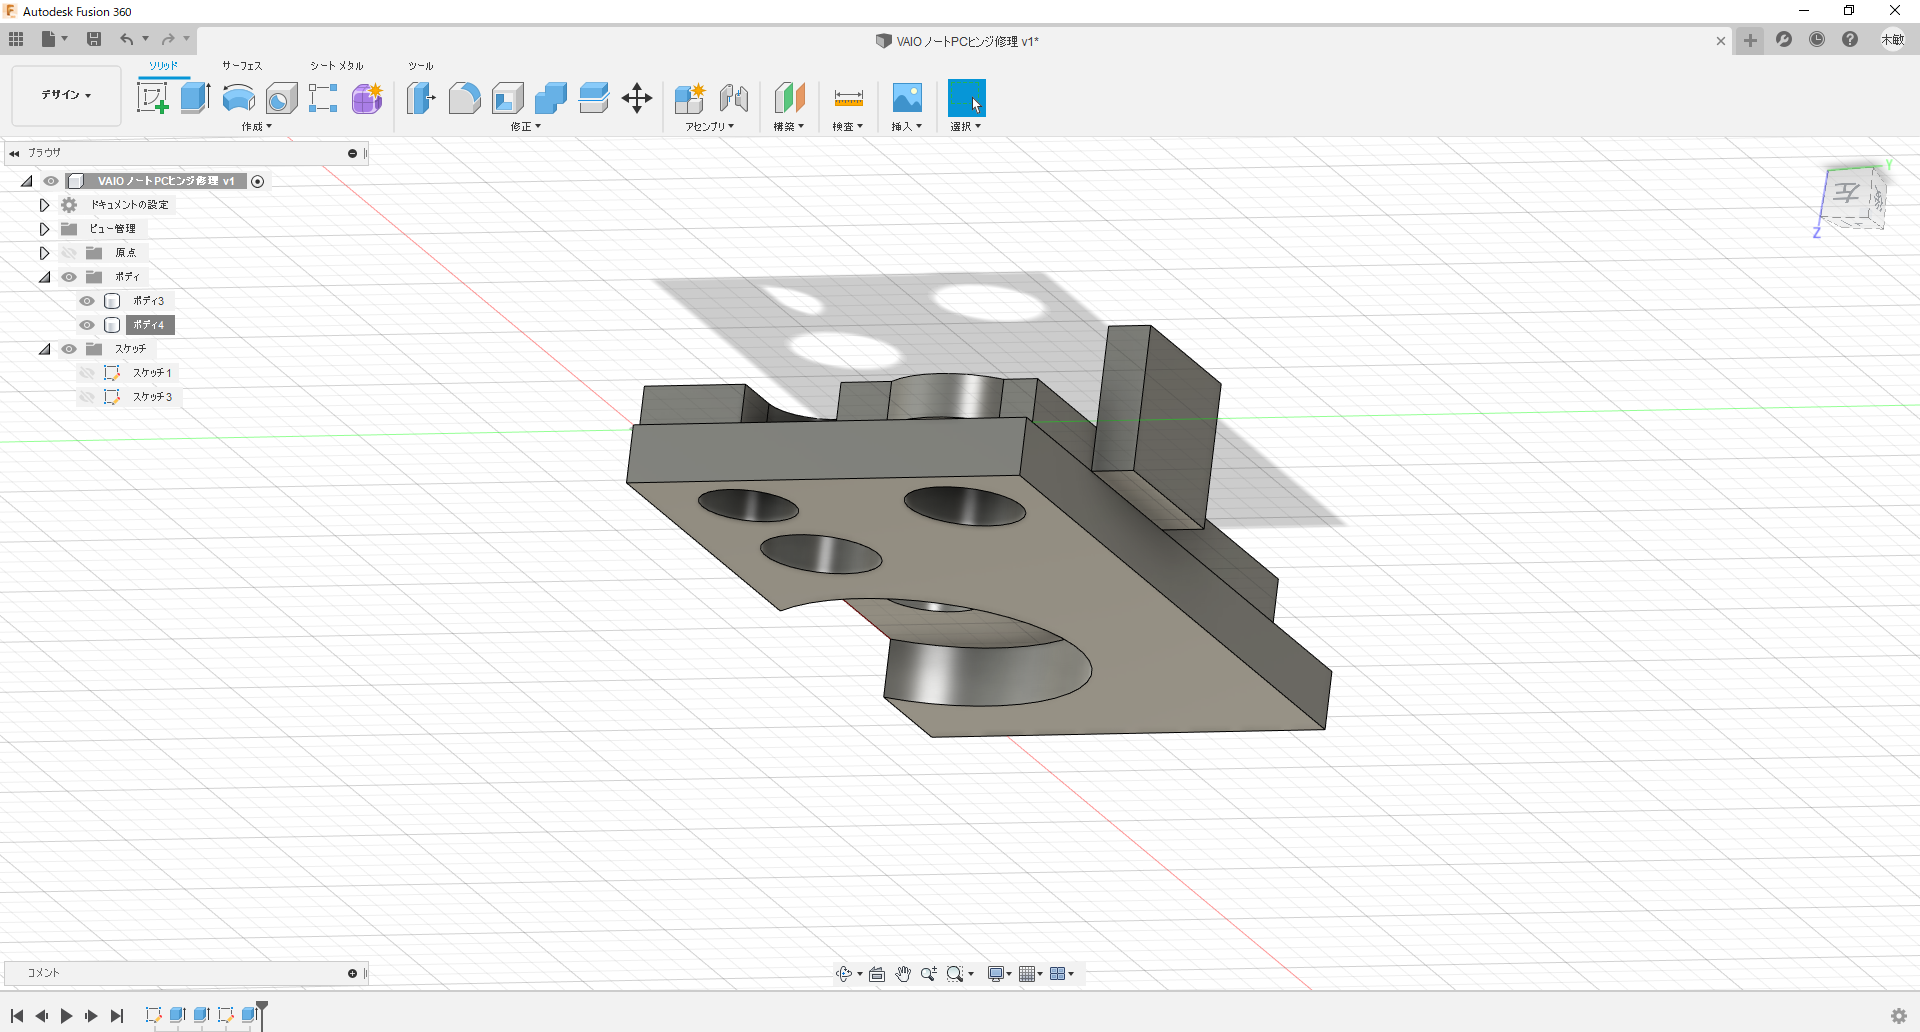Image resolution: width=1920 pixels, height=1032 pixels.
Task: Click the Zoom tool
Action: click(x=929, y=974)
